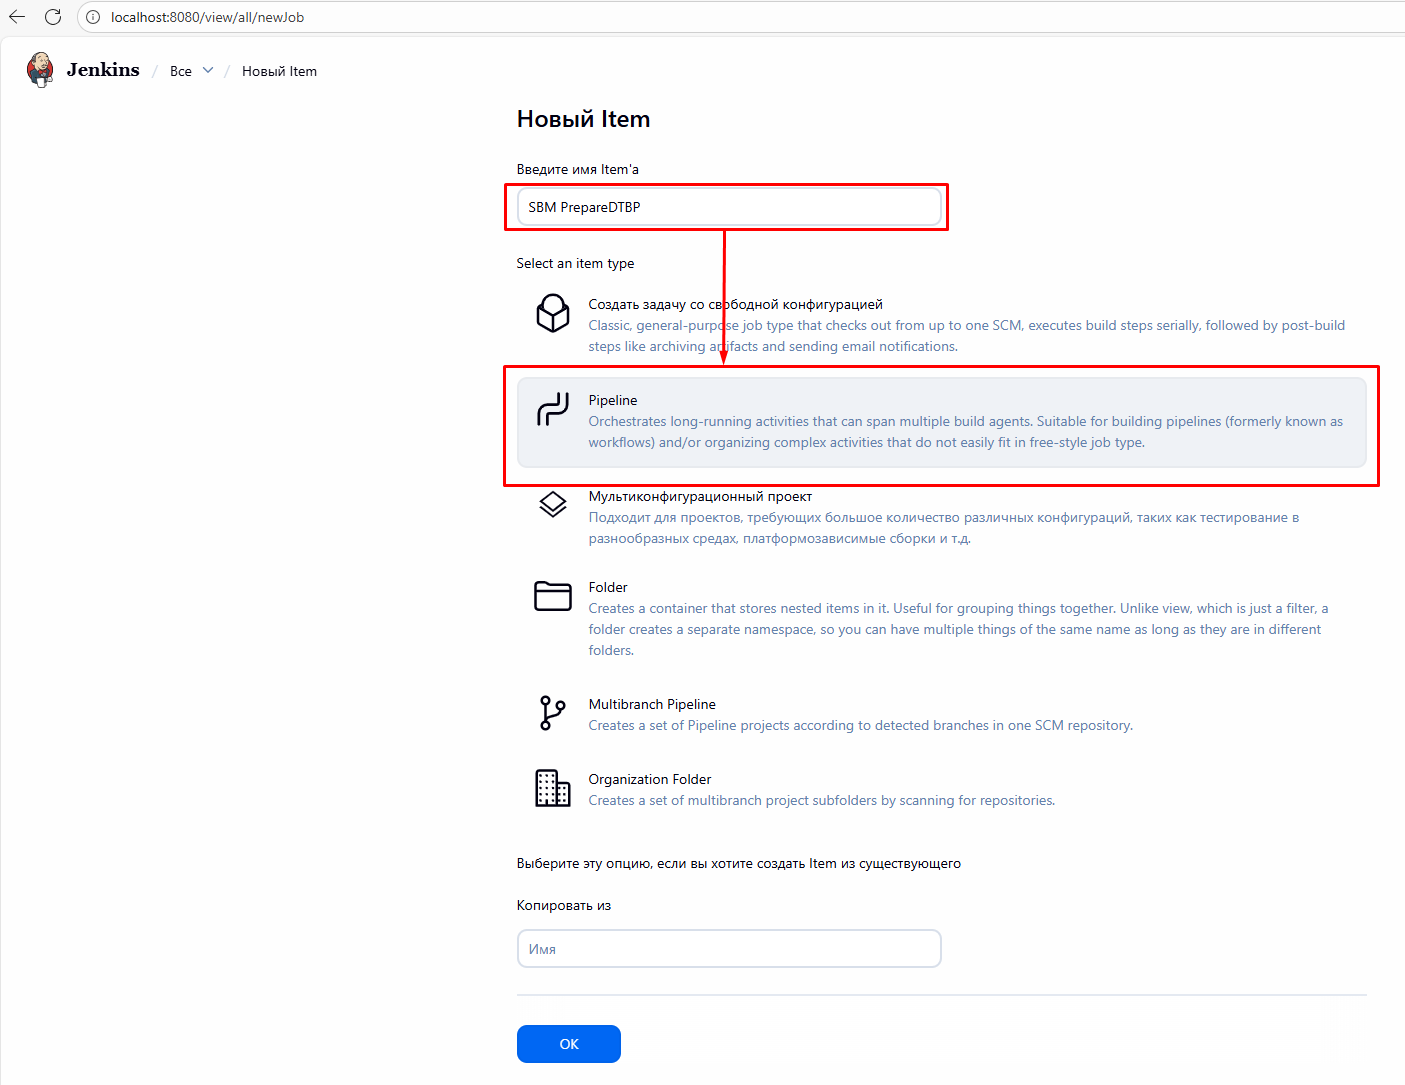The image size is (1405, 1085).
Task: Click the Pipeline curved pipe icon
Action: (552, 409)
